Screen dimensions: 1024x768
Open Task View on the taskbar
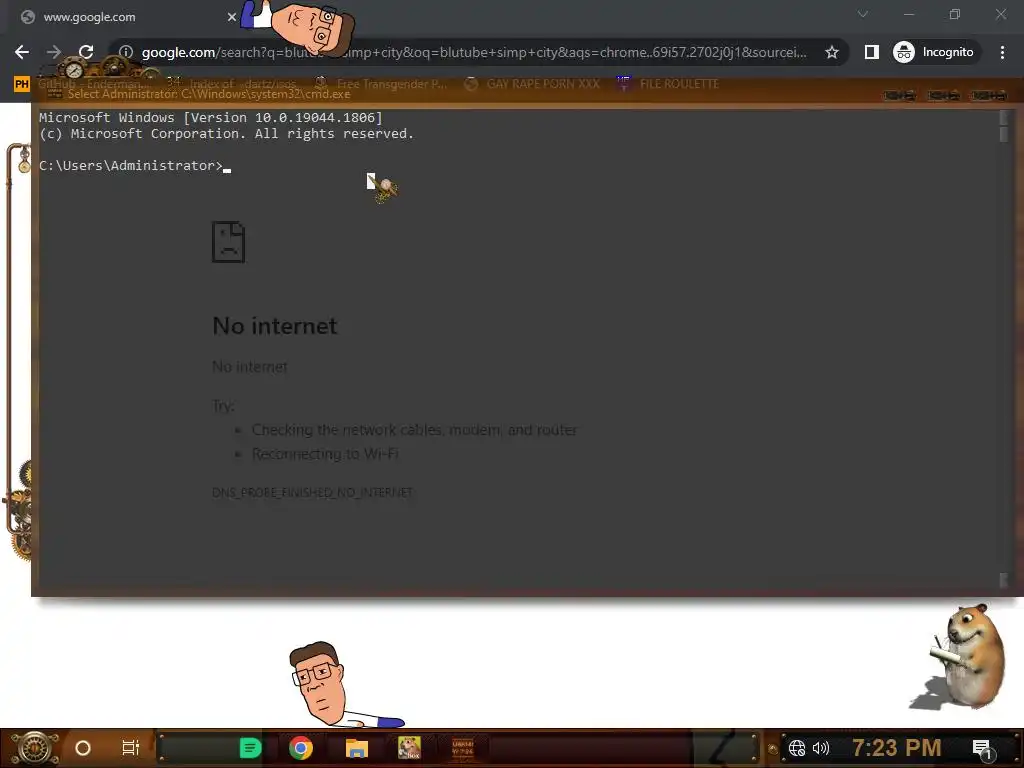tap(131, 748)
